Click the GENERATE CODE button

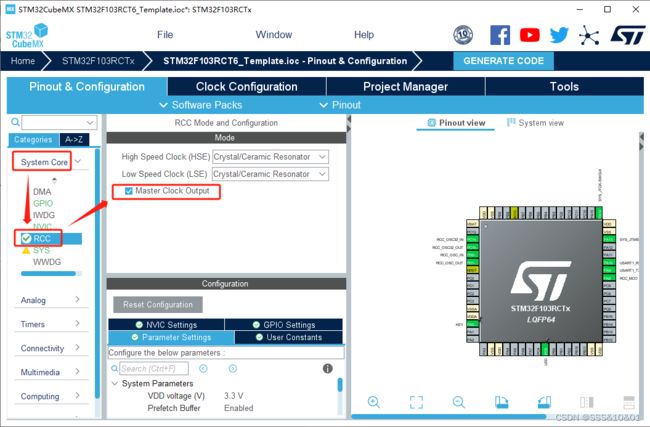tap(504, 61)
